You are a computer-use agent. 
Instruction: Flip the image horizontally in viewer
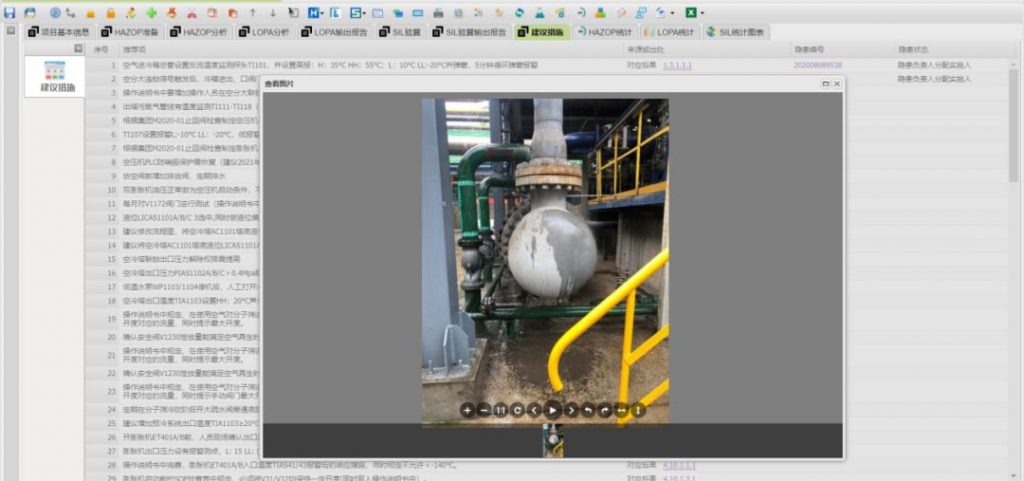pos(621,410)
